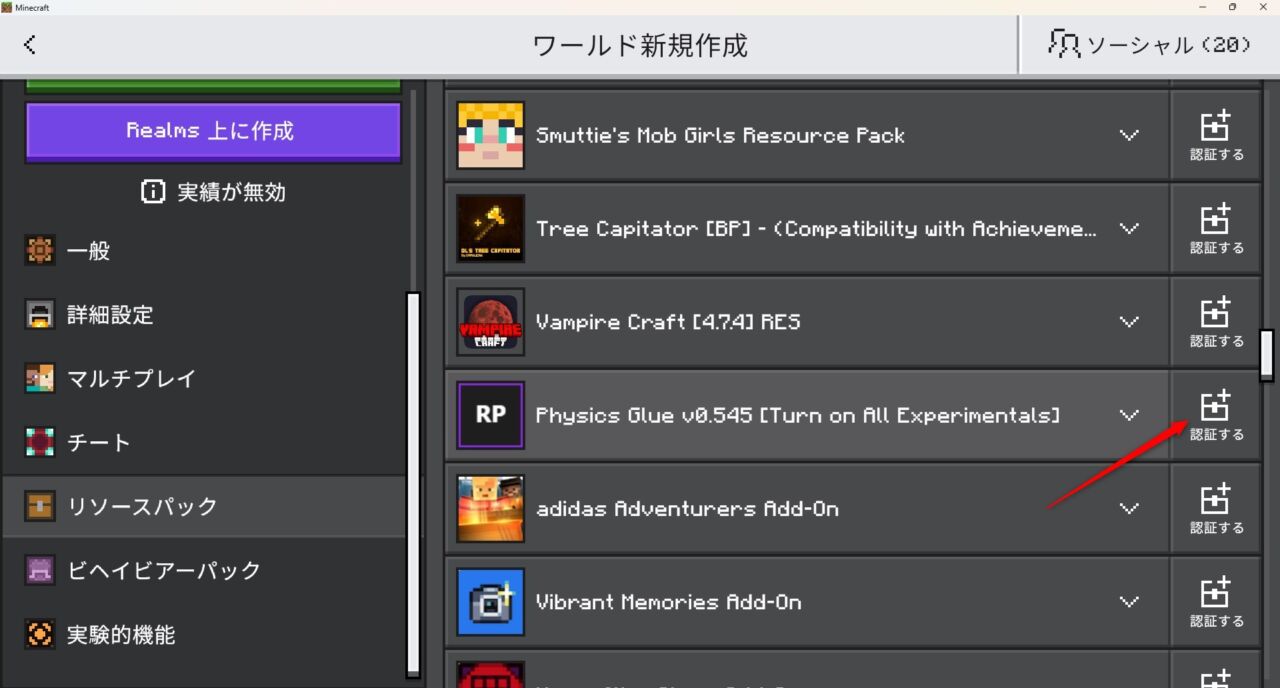Screen dimensions: 1280x688
Task: Activate the Vibrant Memories Add-On
Action: tap(1216, 602)
